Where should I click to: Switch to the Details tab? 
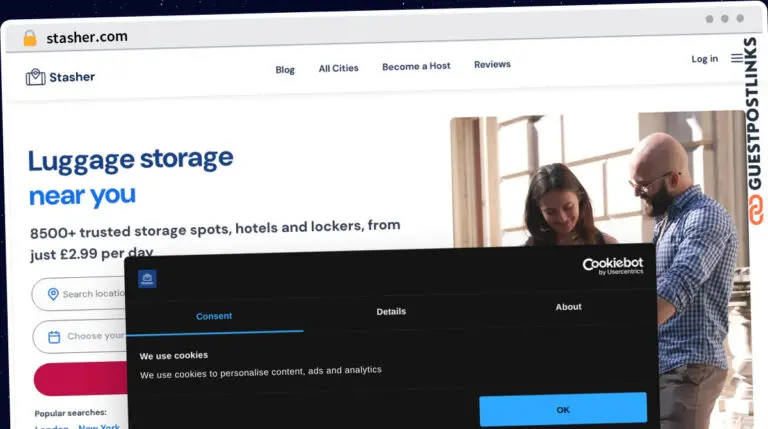(391, 311)
